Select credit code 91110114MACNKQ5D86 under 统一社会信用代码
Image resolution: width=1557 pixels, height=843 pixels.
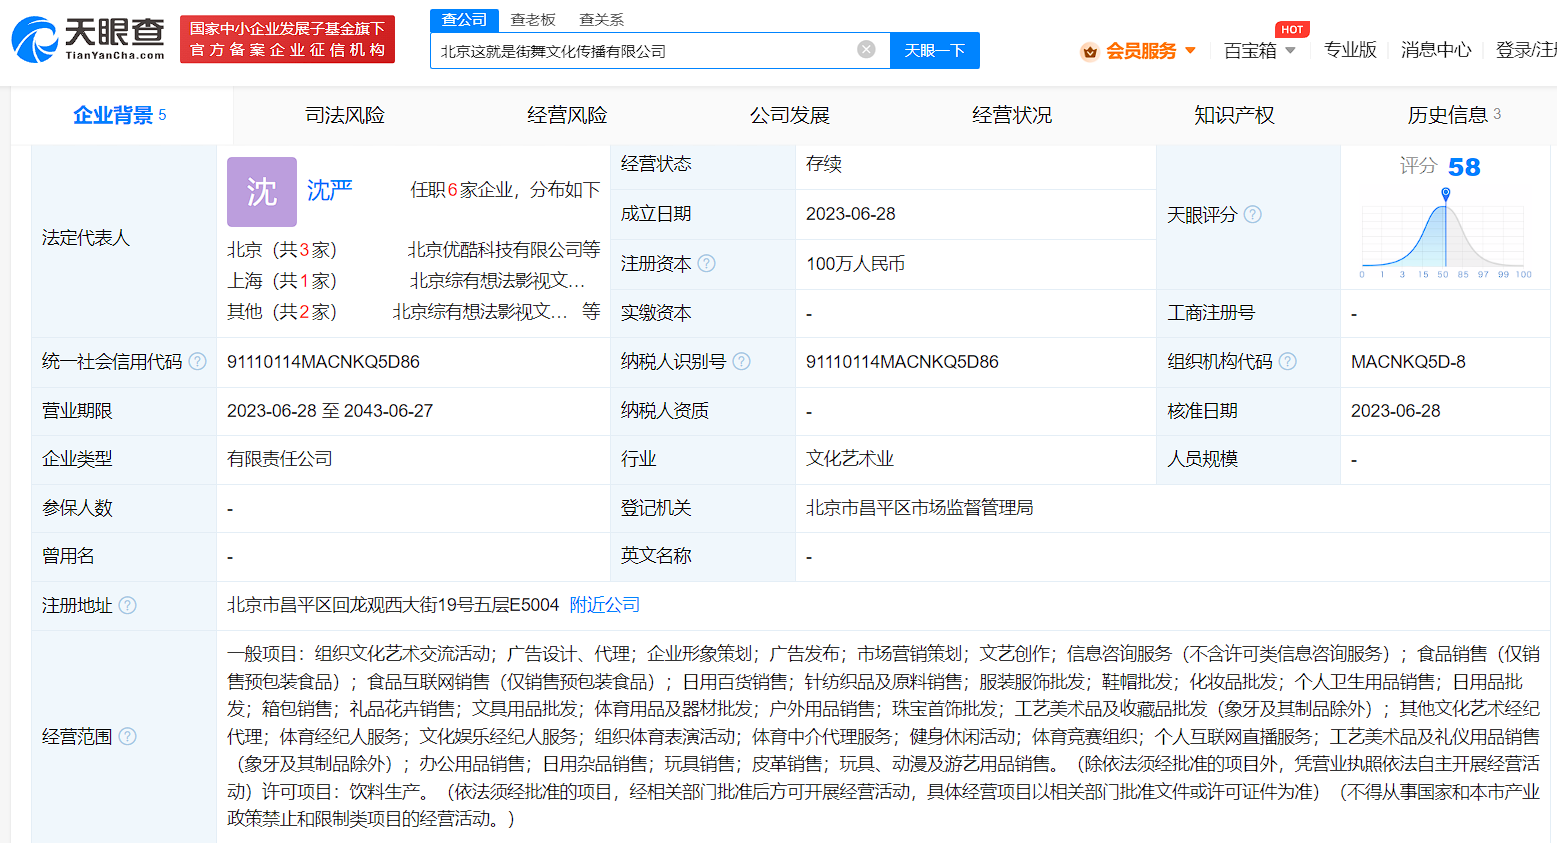point(323,362)
